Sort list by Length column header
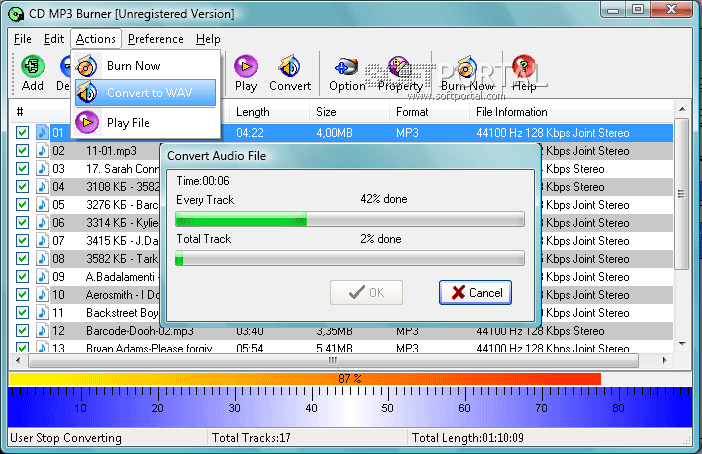 click(x=269, y=111)
